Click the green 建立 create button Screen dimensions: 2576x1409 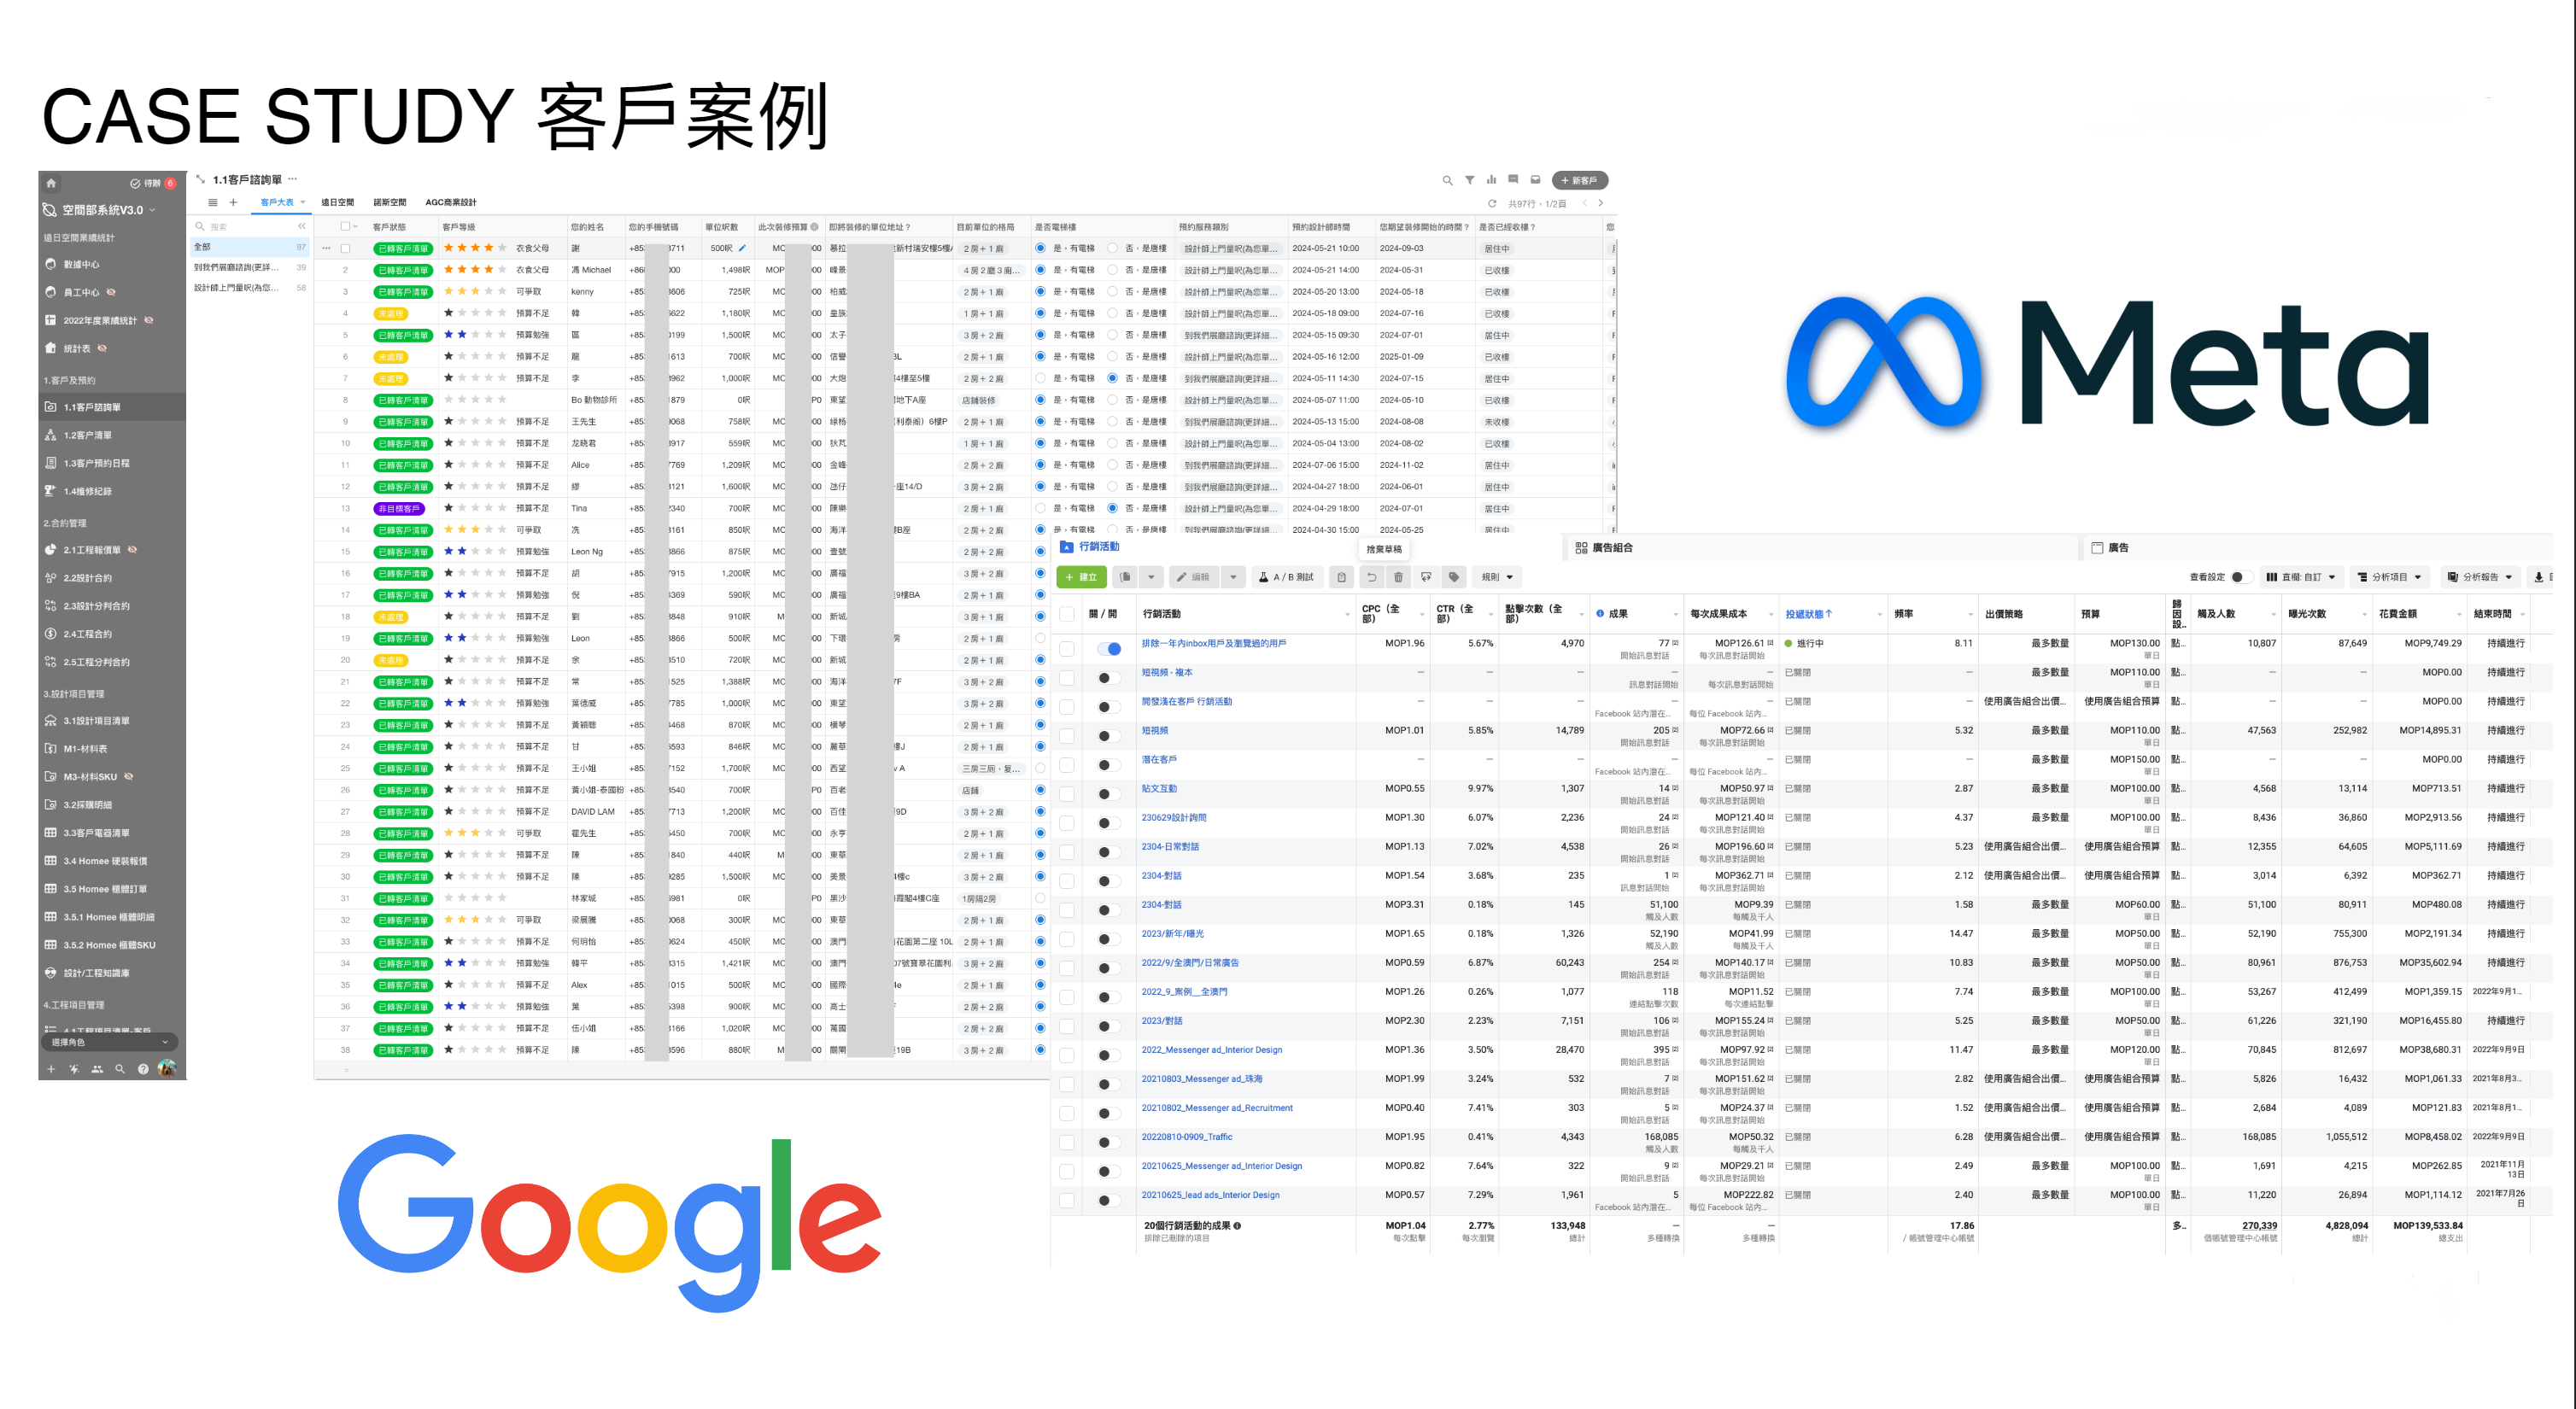pos(1081,577)
